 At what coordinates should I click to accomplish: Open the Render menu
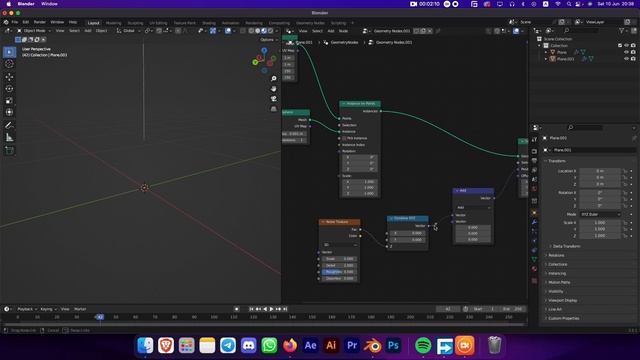40,22
